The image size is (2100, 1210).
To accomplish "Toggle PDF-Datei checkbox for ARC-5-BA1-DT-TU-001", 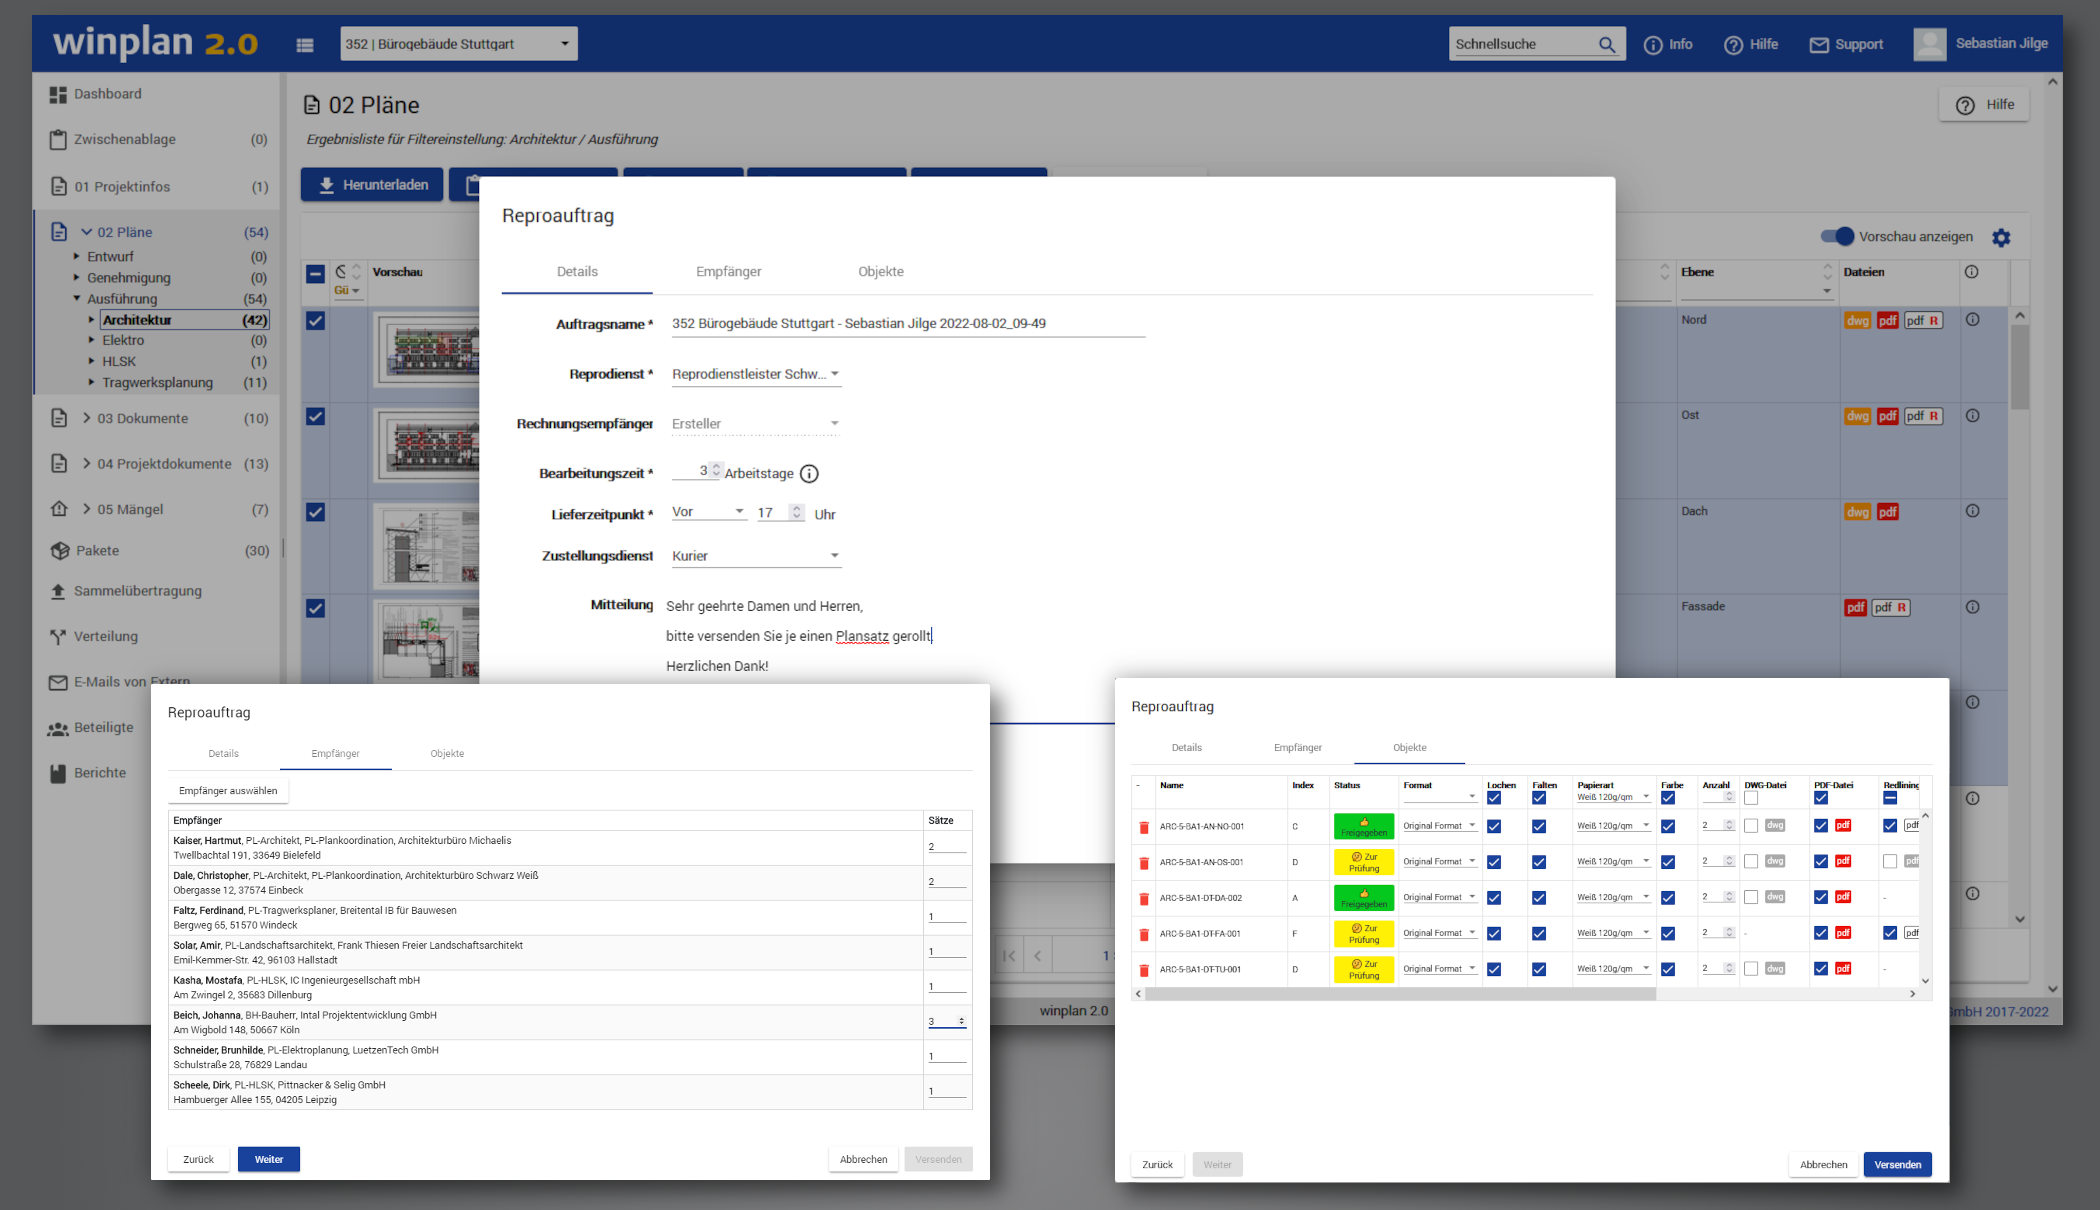I will pyautogui.click(x=1821, y=969).
